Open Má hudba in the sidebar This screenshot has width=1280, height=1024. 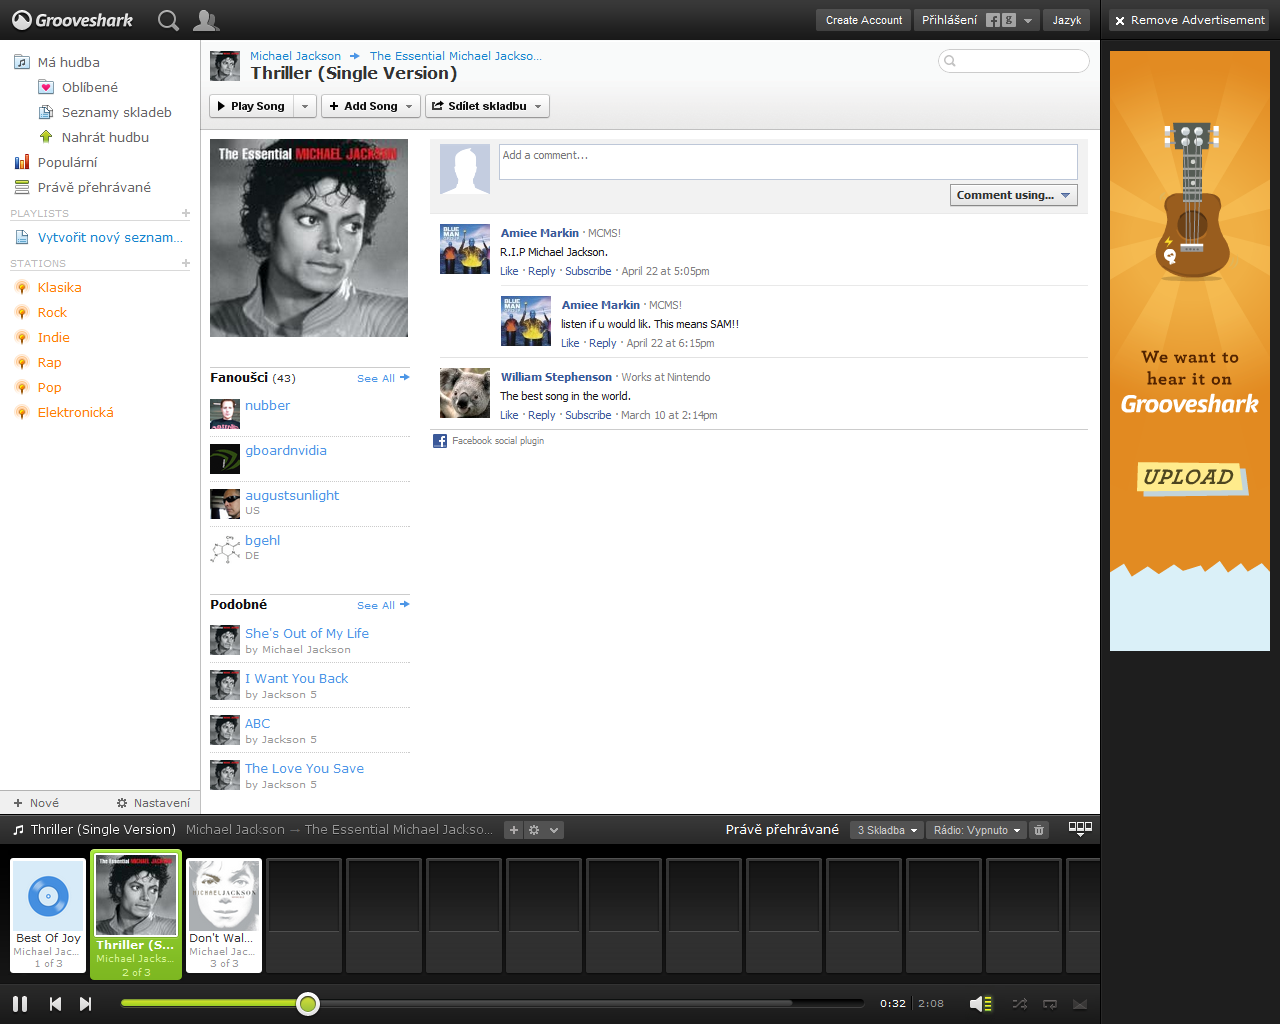[57, 62]
